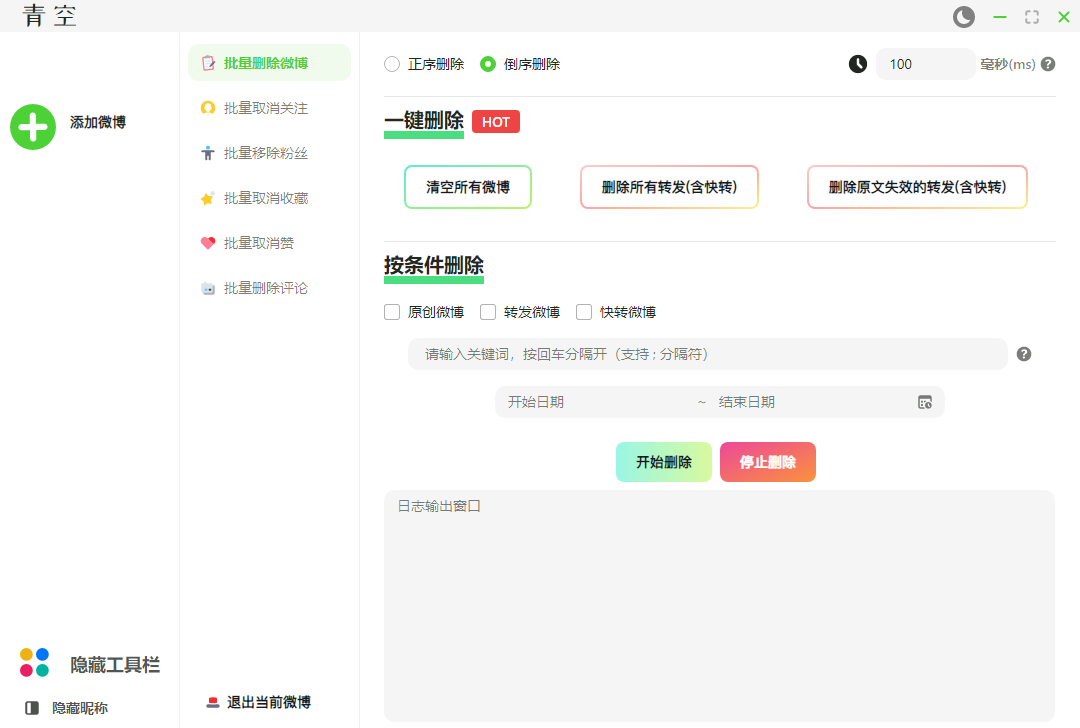The height and width of the screenshot is (728, 1080).
Task: Toggle dark mode moon icon
Action: tap(963, 17)
